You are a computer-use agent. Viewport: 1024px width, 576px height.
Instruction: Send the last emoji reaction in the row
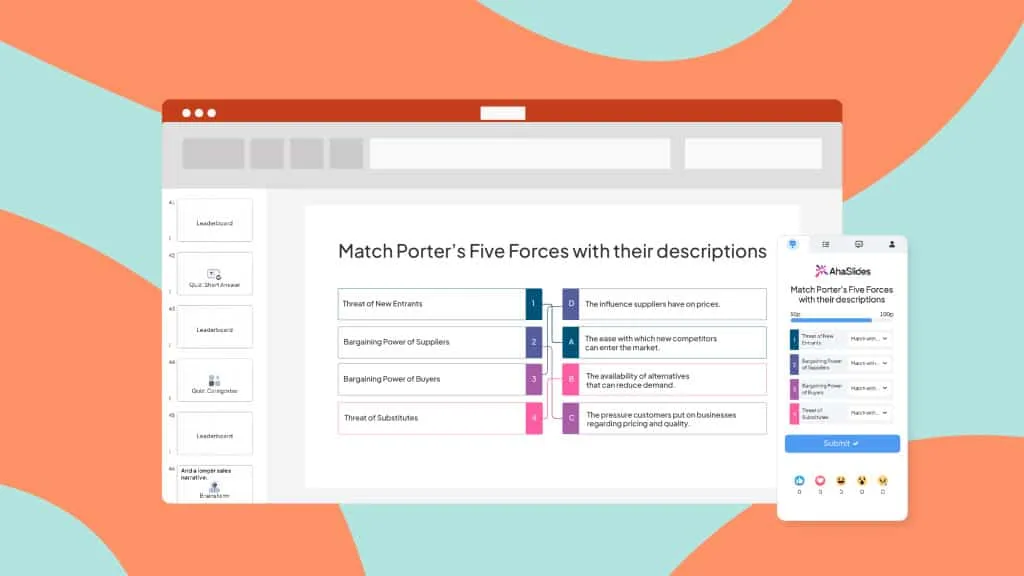[x=882, y=478]
